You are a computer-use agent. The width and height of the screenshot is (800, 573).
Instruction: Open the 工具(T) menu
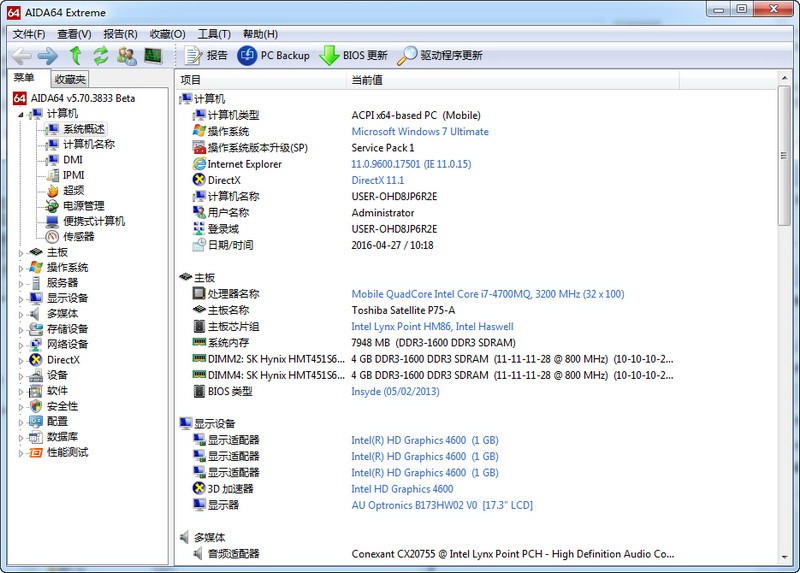[x=214, y=34]
